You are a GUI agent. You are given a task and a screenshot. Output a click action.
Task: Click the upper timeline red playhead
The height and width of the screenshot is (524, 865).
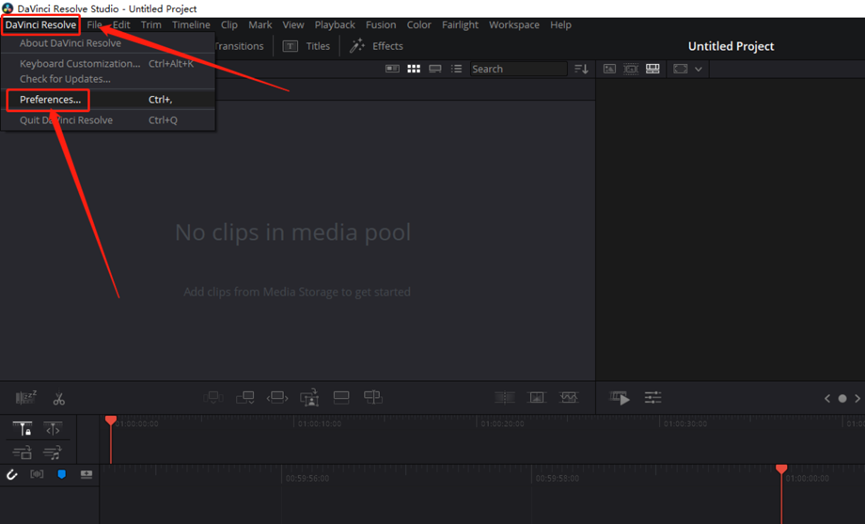coord(111,421)
